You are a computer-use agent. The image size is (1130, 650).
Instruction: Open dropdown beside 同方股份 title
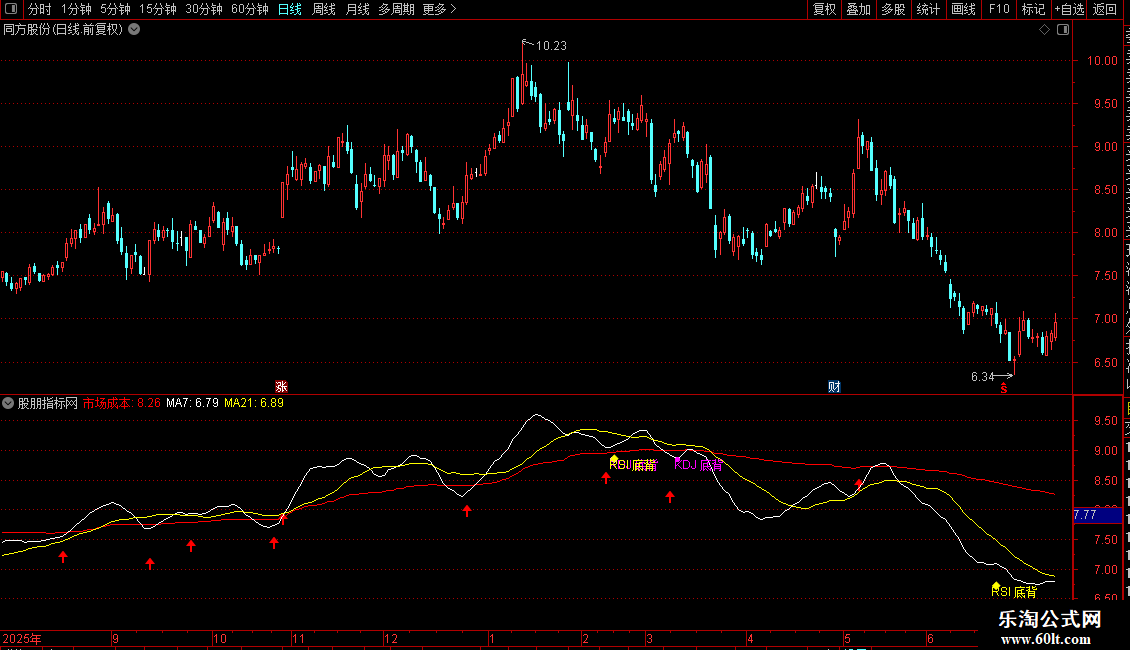coord(134,30)
